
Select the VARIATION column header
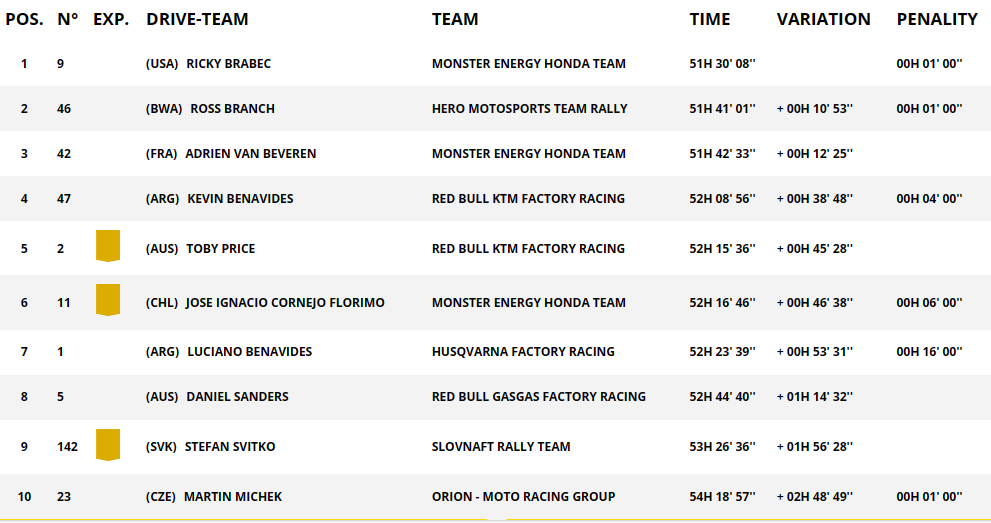(x=823, y=19)
